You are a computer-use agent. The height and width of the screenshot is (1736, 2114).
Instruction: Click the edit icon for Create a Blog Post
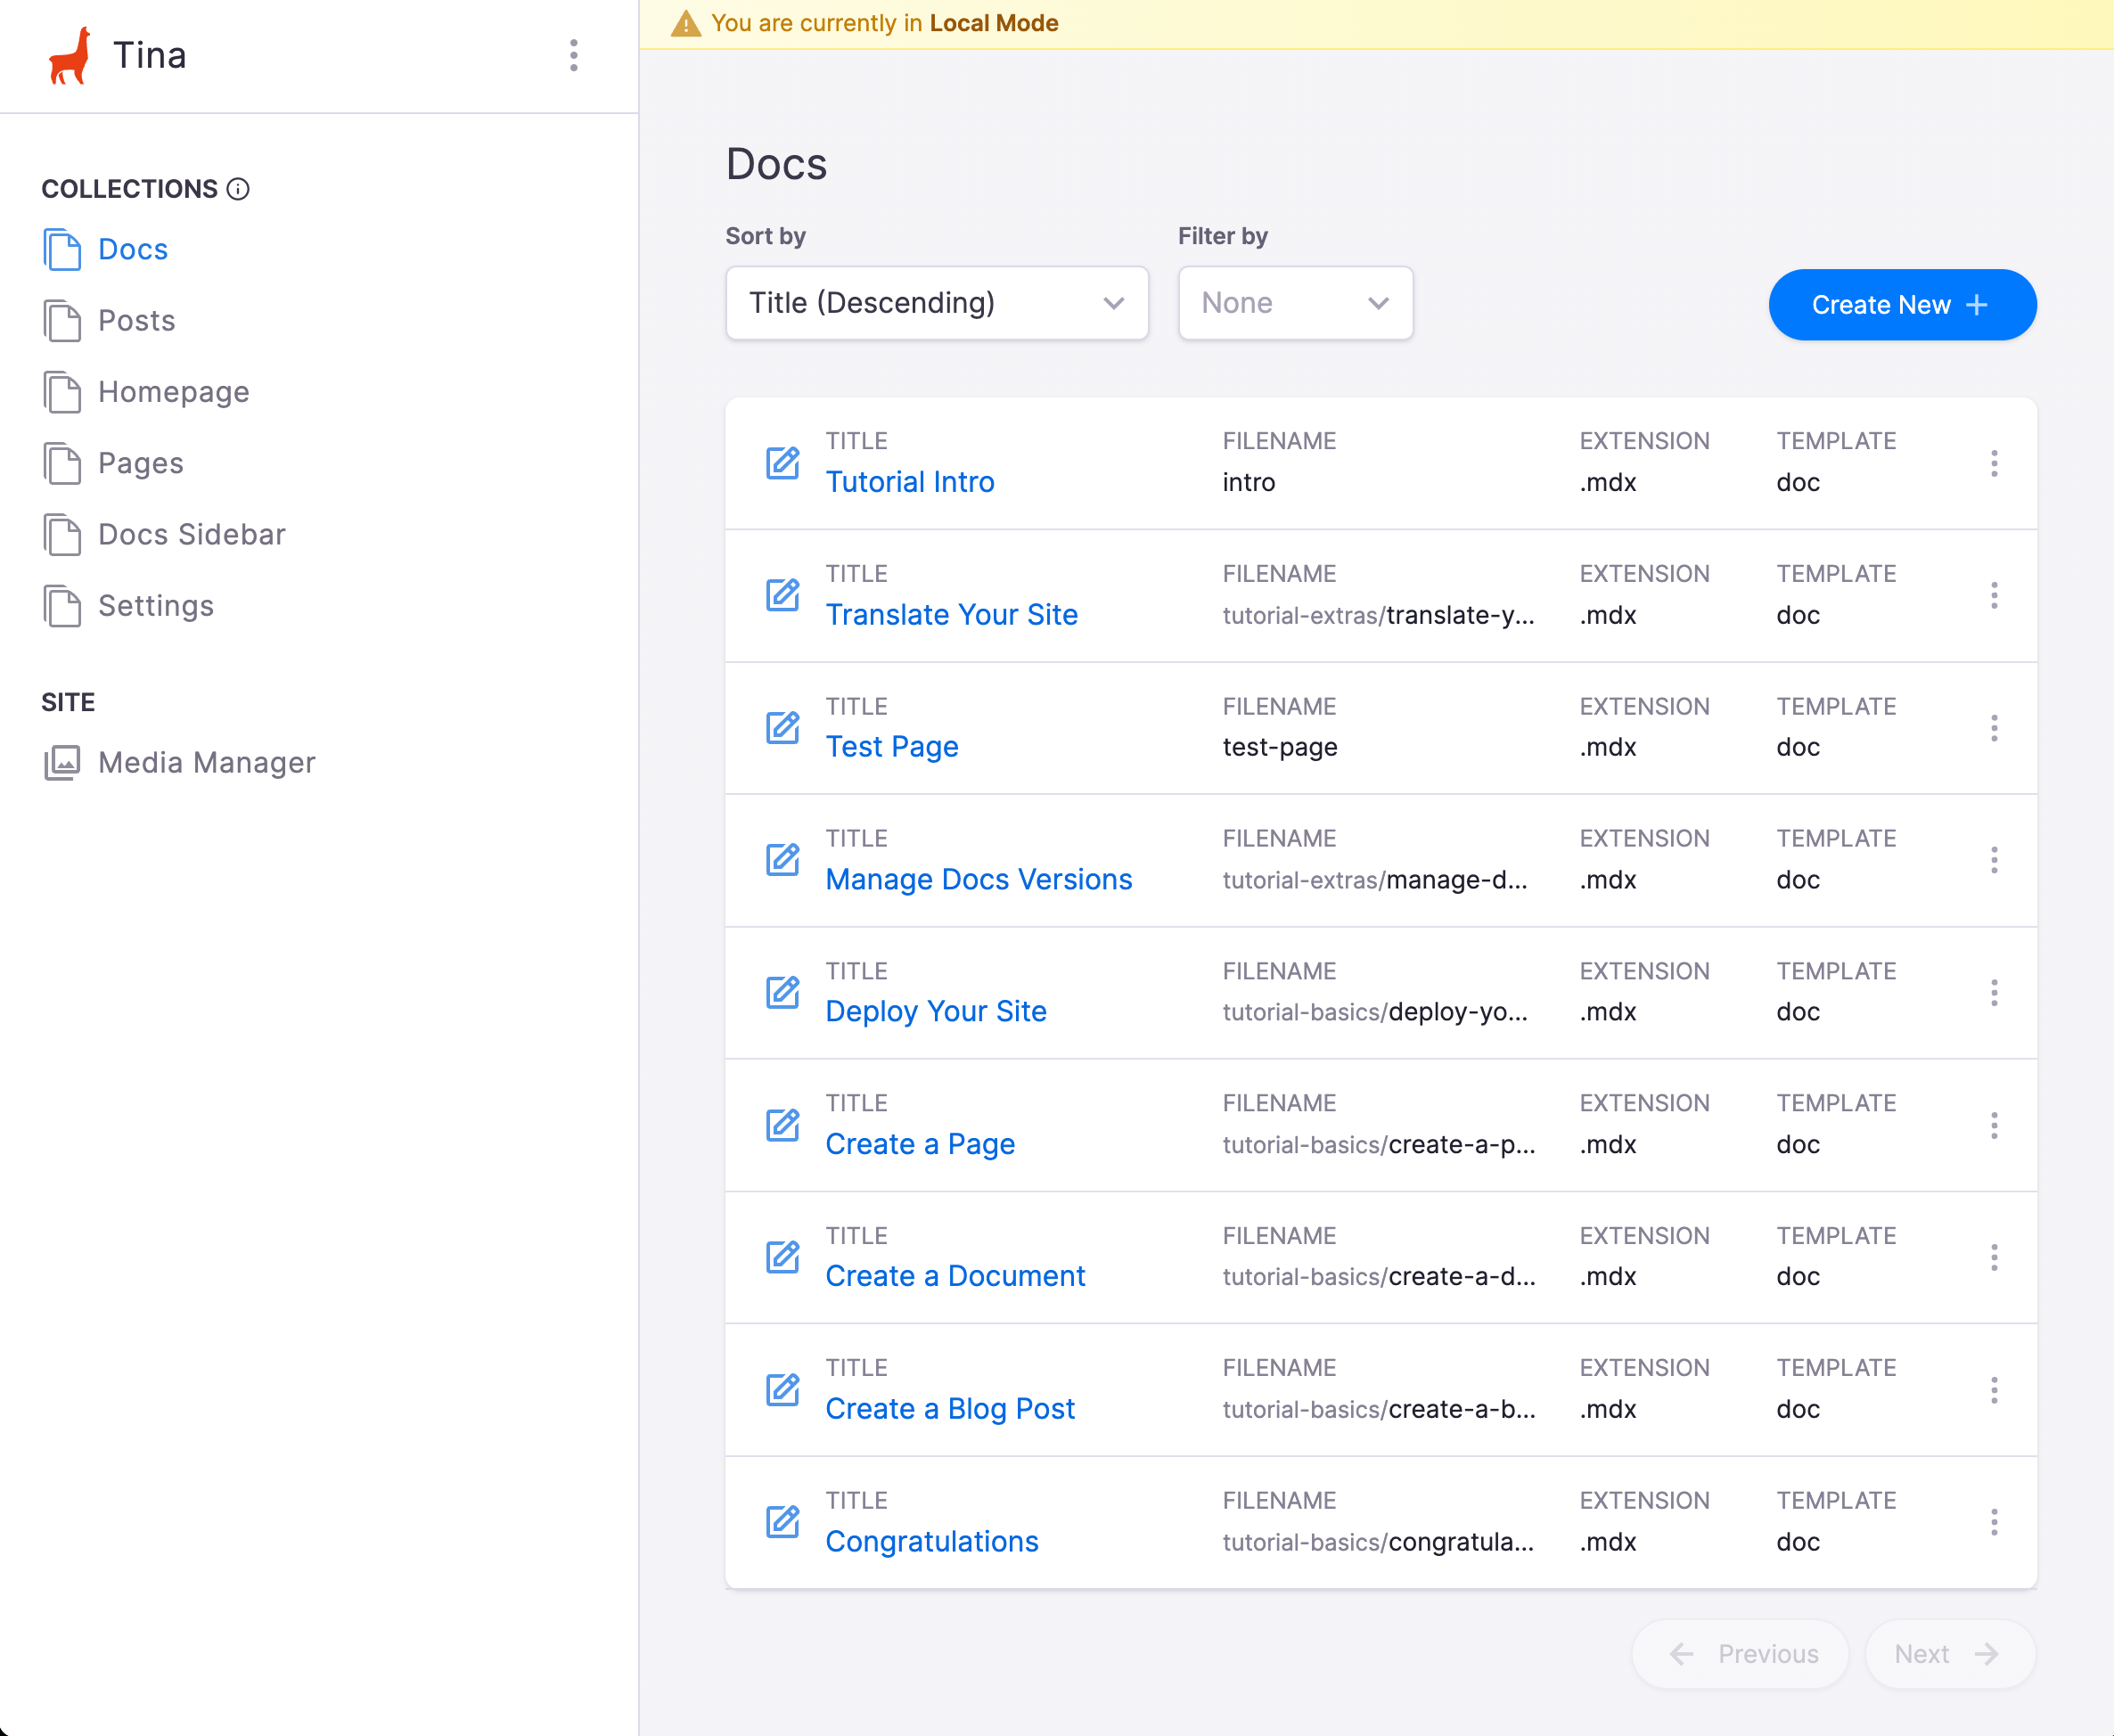pyautogui.click(x=782, y=1390)
